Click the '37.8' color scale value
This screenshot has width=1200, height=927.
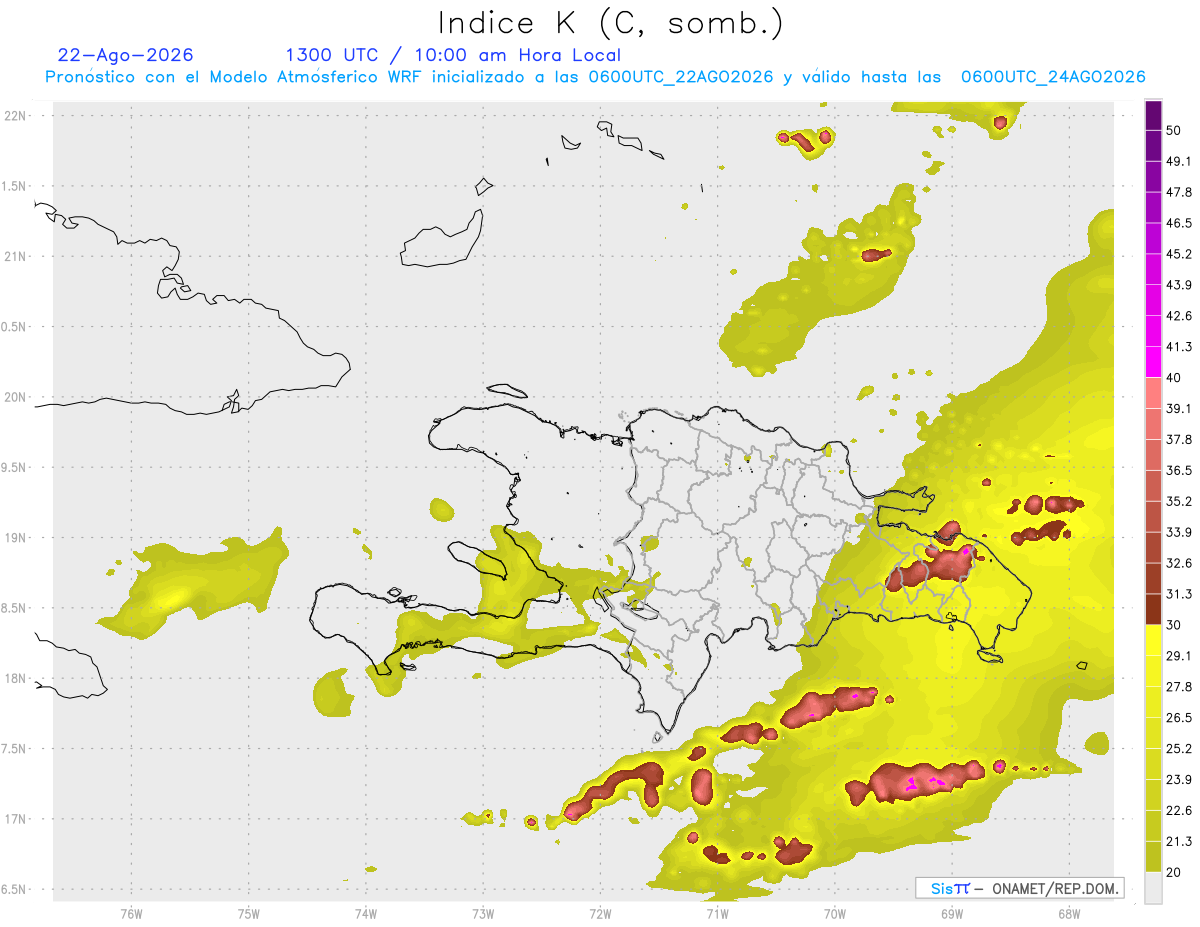(1180, 440)
